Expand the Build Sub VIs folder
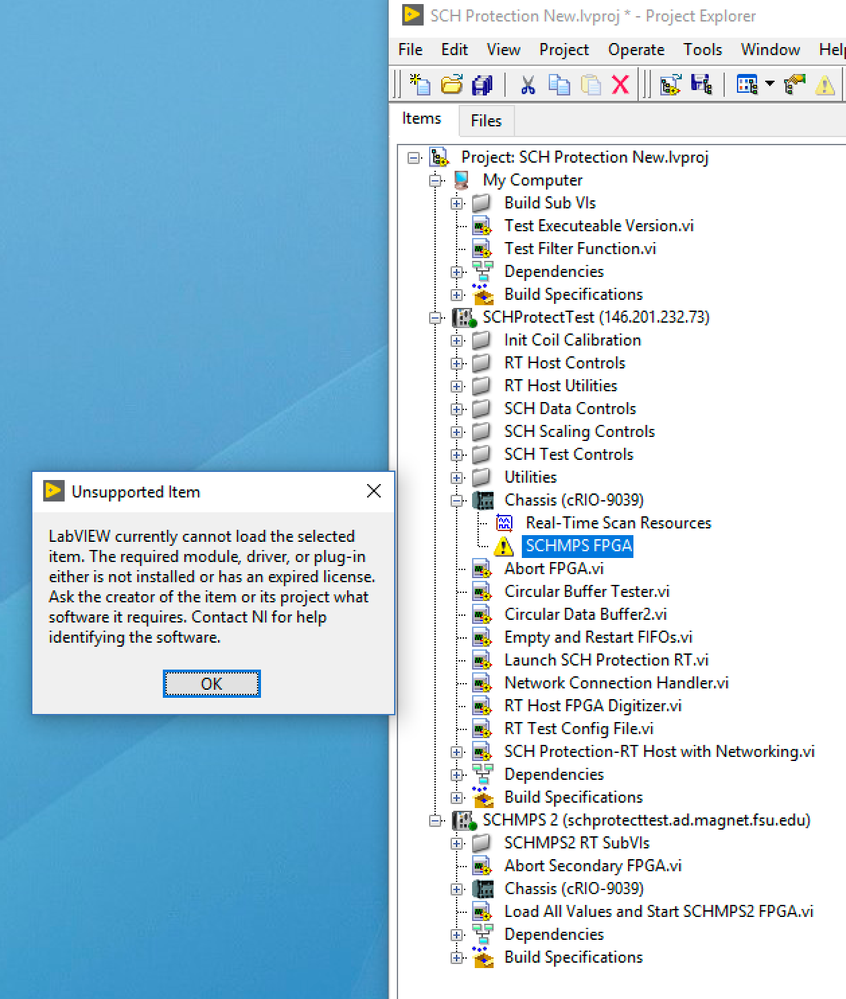This screenshot has height=999, width=846. 457,203
